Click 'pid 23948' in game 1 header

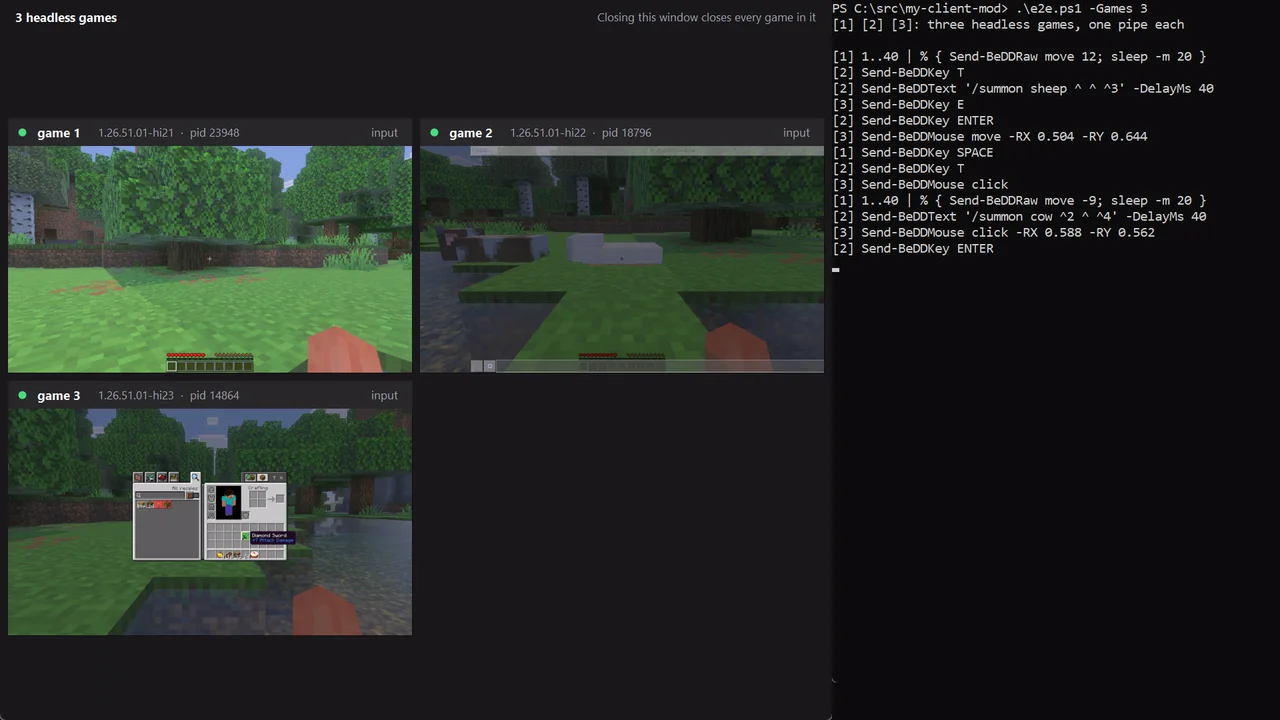coord(214,132)
